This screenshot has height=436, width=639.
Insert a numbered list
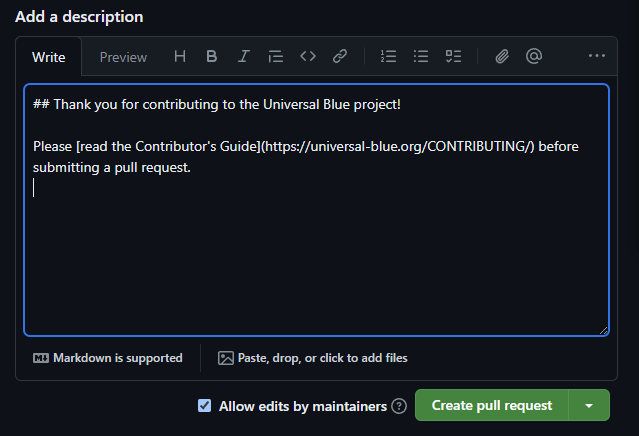(x=389, y=57)
